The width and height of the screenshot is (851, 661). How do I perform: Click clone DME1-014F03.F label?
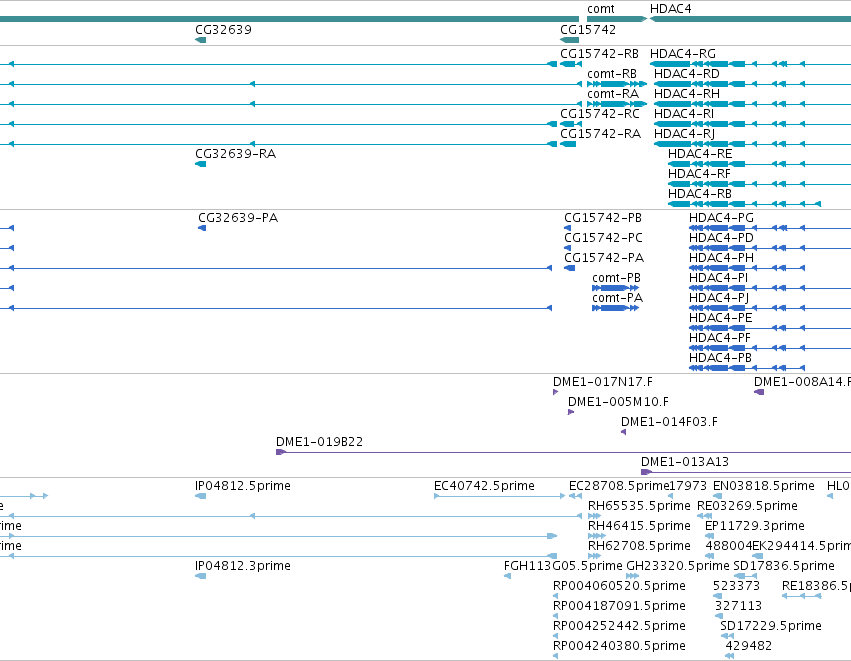coord(669,423)
